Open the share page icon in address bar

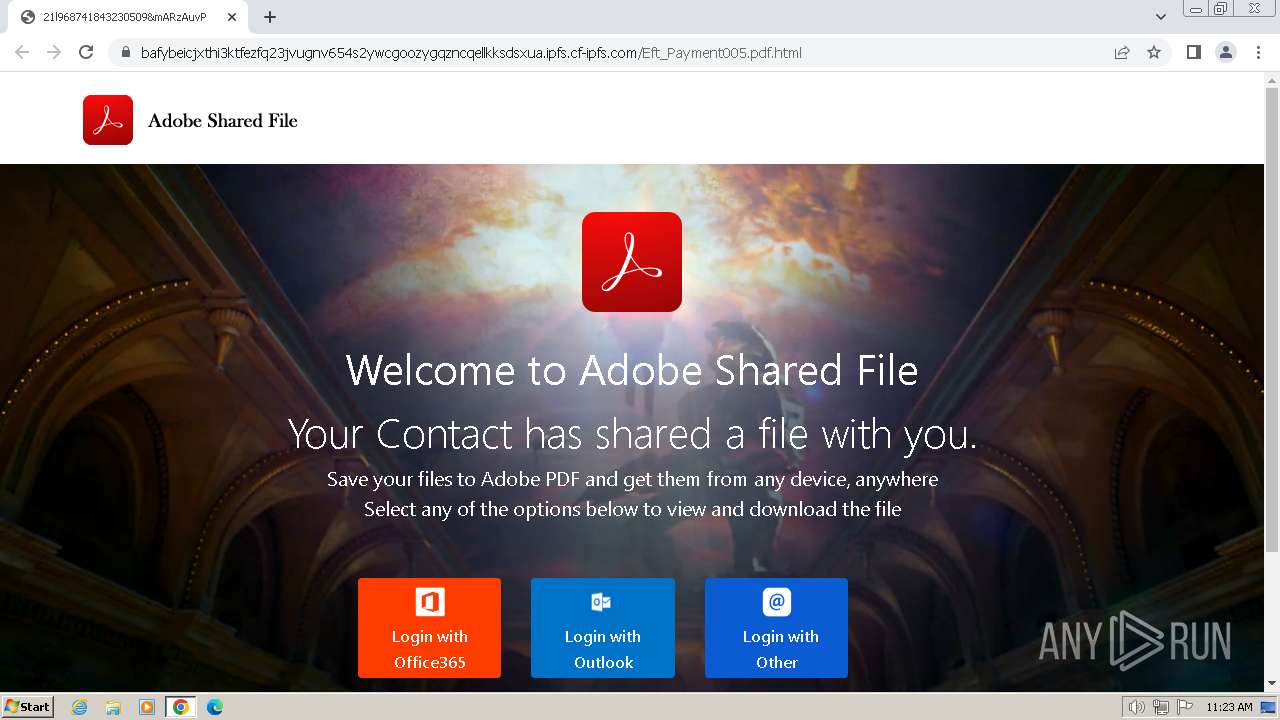coord(1122,53)
